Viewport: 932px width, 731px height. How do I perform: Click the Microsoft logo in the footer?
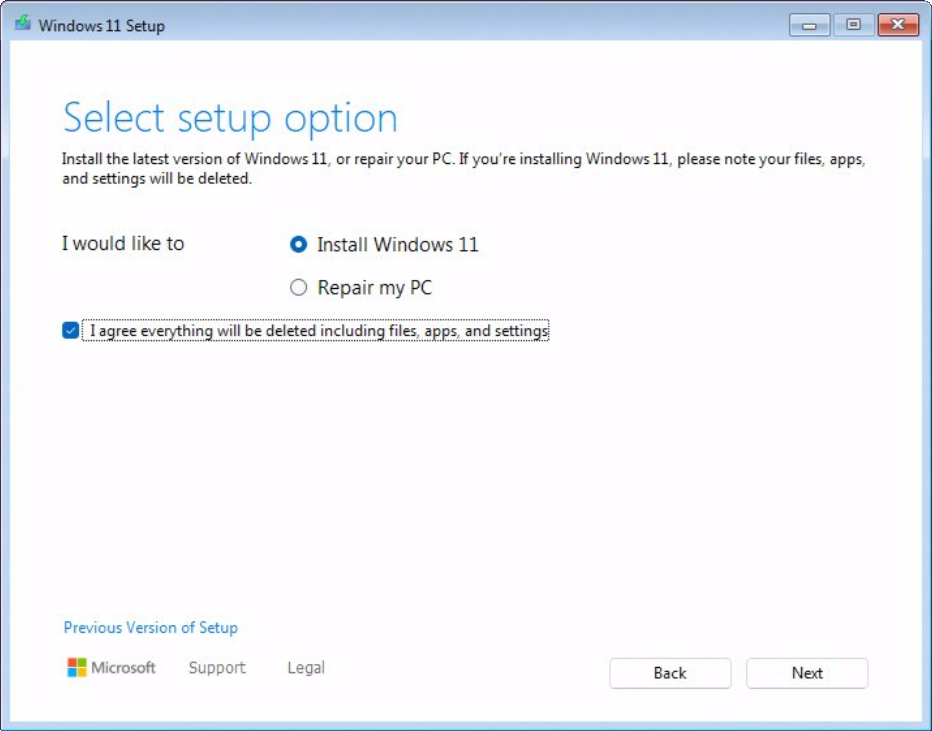pyautogui.click(x=78, y=667)
